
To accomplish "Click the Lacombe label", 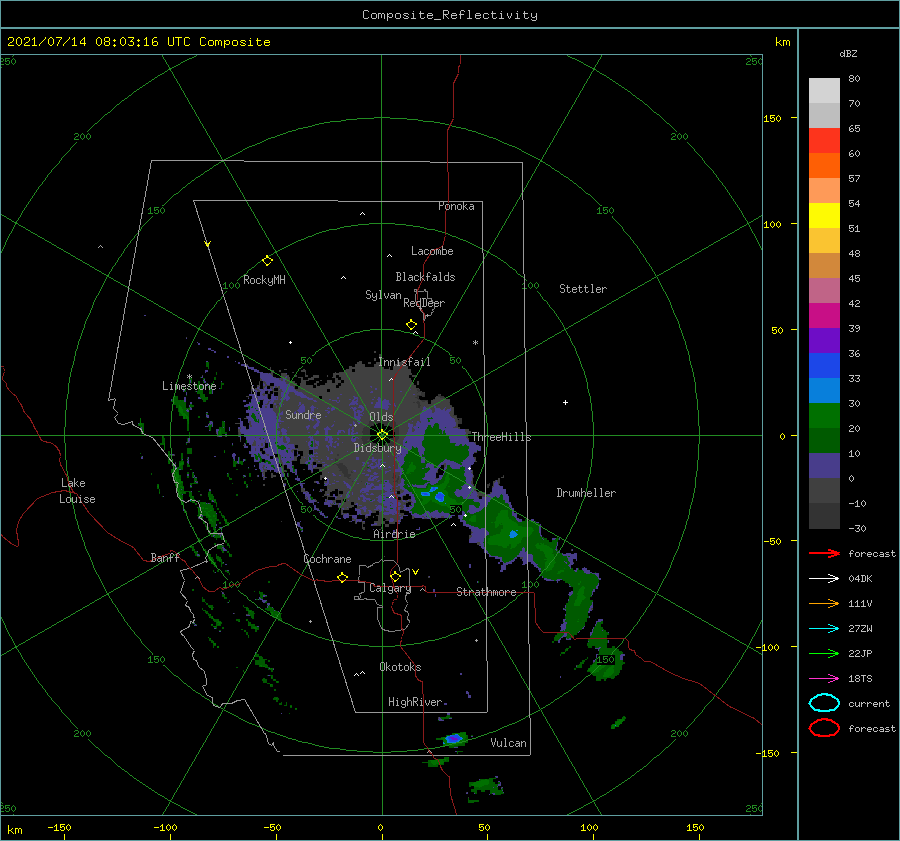I will click(432, 251).
